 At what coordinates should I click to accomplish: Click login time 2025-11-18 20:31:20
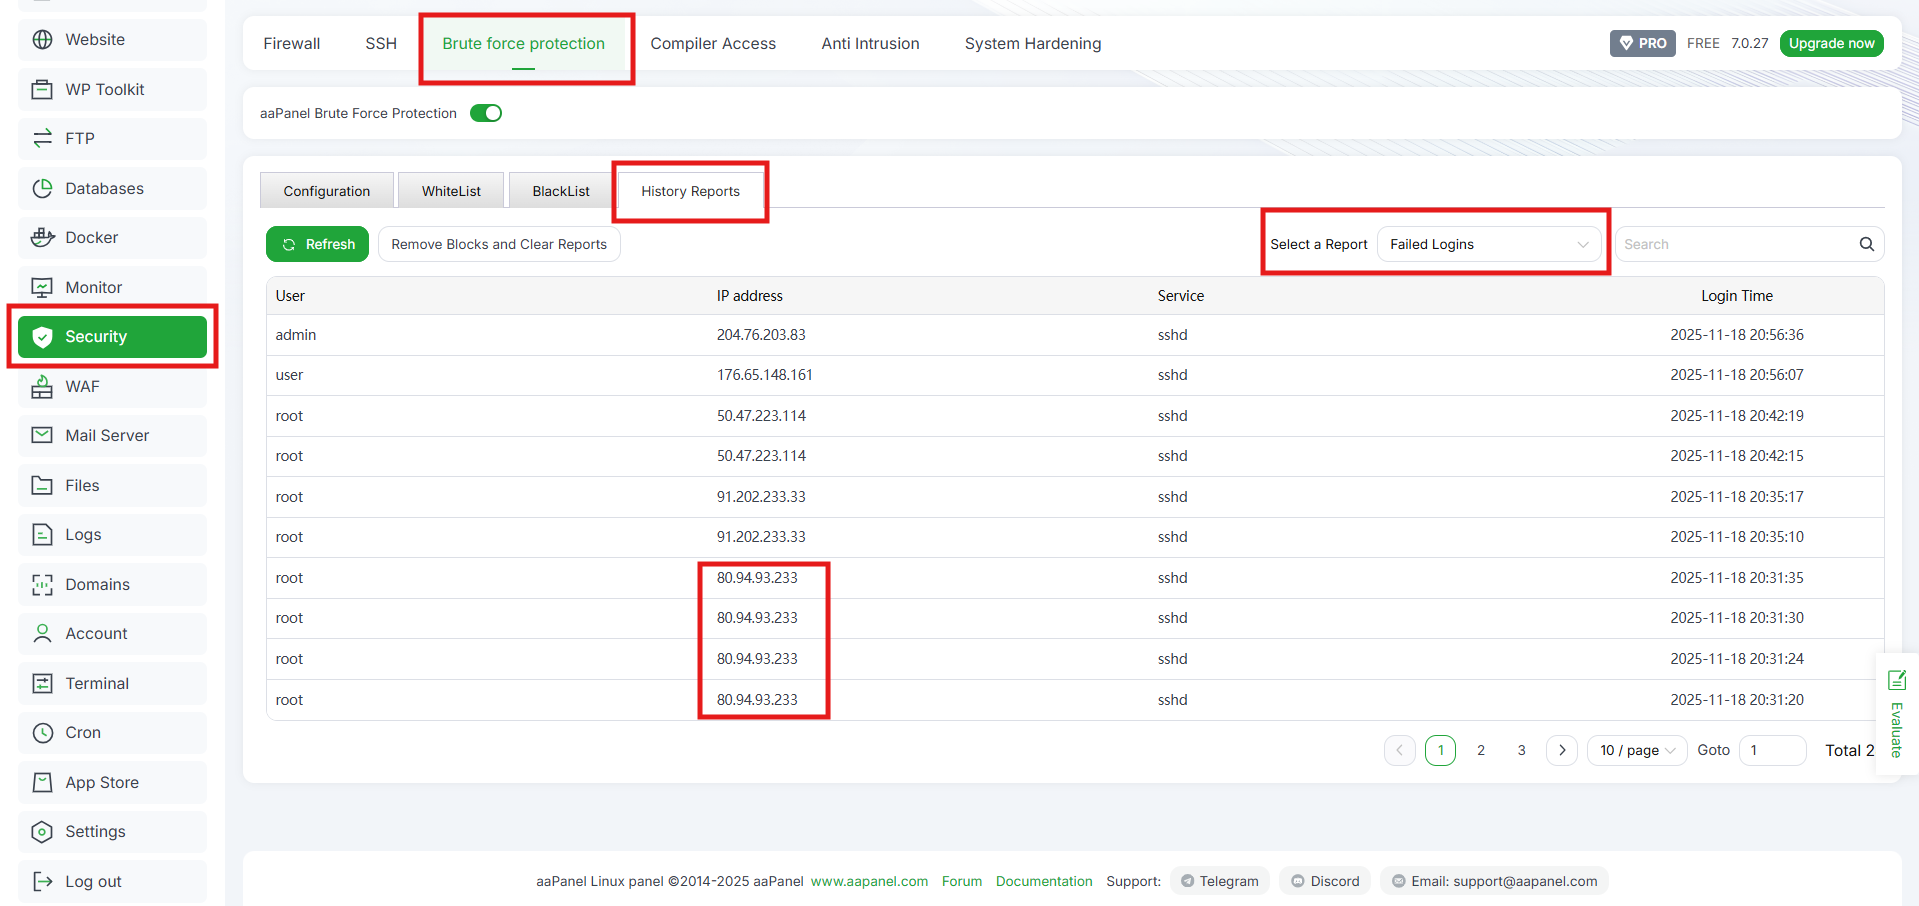coord(1737,700)
